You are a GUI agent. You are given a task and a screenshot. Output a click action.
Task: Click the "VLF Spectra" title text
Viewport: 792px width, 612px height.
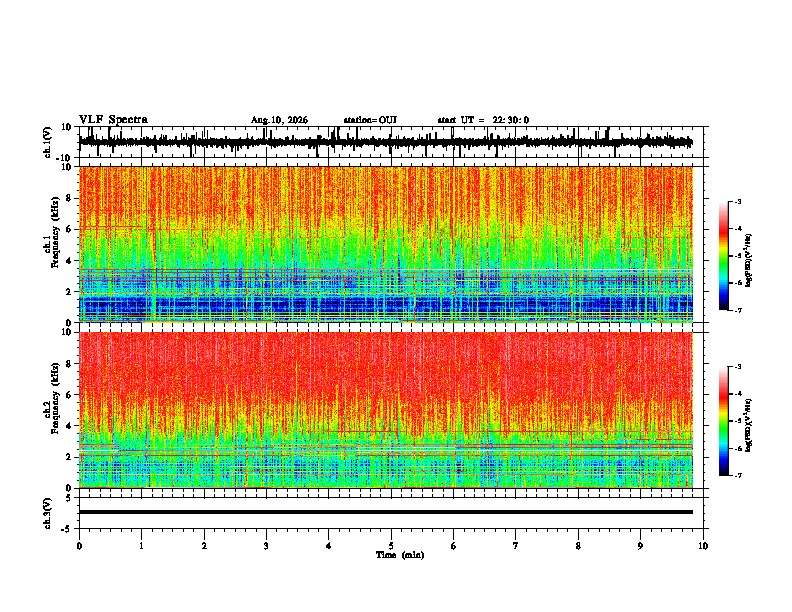tap(113, 120)
